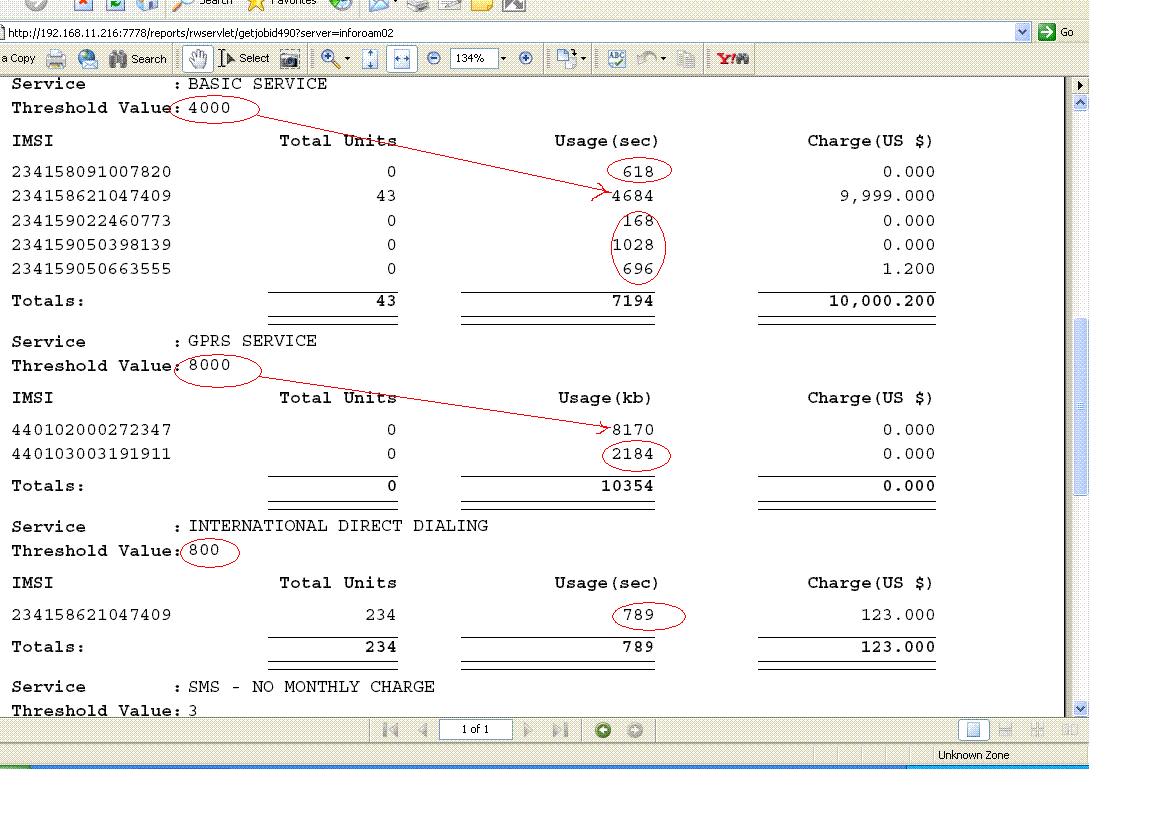Click the Fit Page height icon
The image size is (1152, 838).
coord(370,59)
